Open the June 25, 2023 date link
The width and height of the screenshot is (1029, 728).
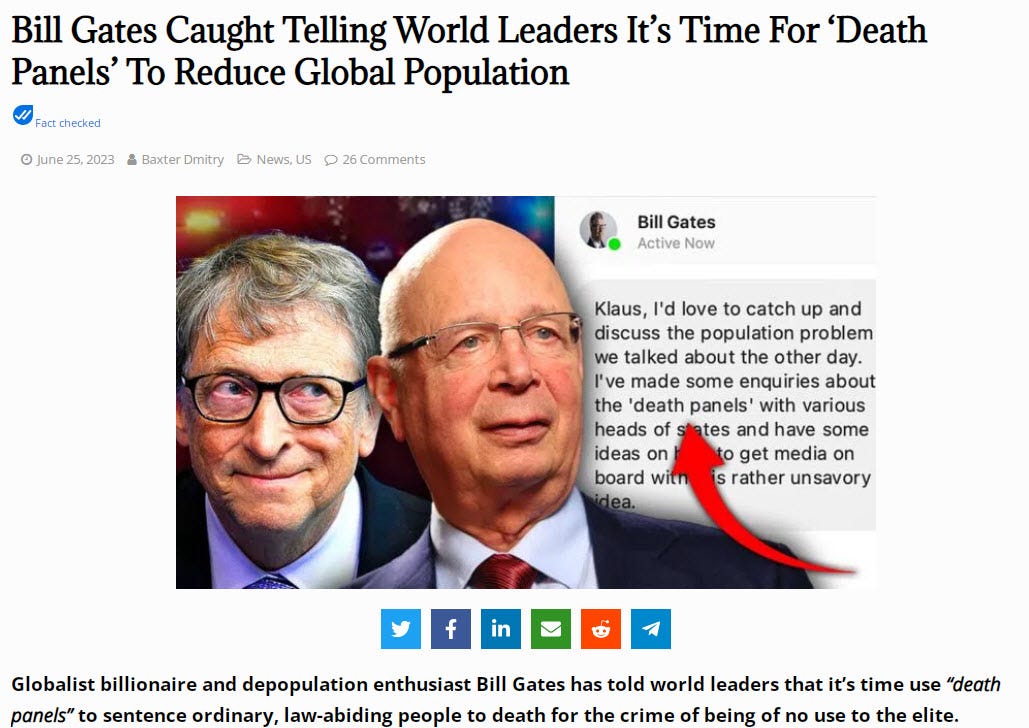(75, 160)
